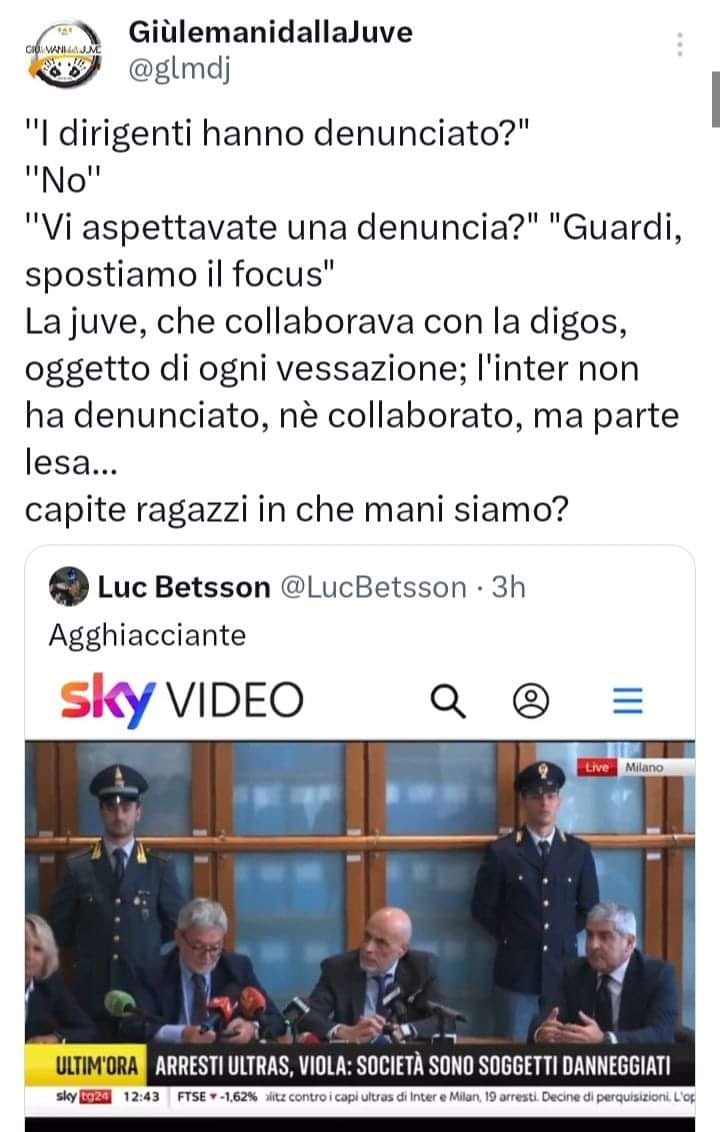Open the three-dot tweet options menu
Screen dimensions: 720x1132
pos(679,44)
